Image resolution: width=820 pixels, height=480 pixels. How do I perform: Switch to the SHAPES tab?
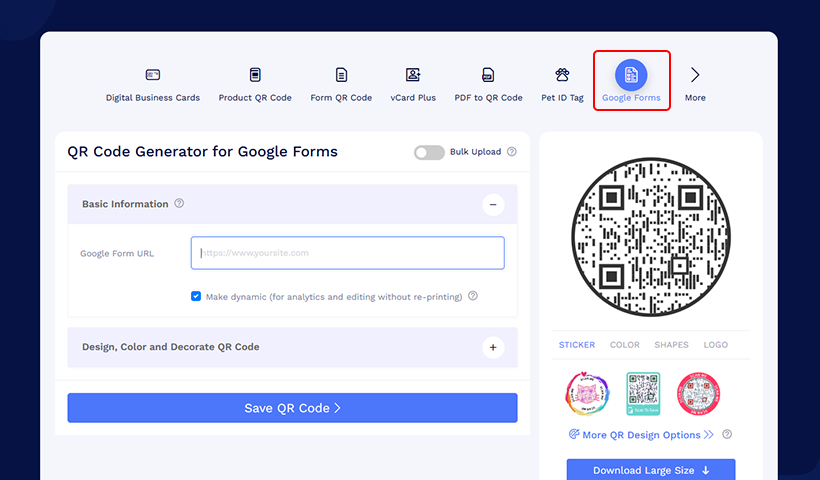click(671, 345)
